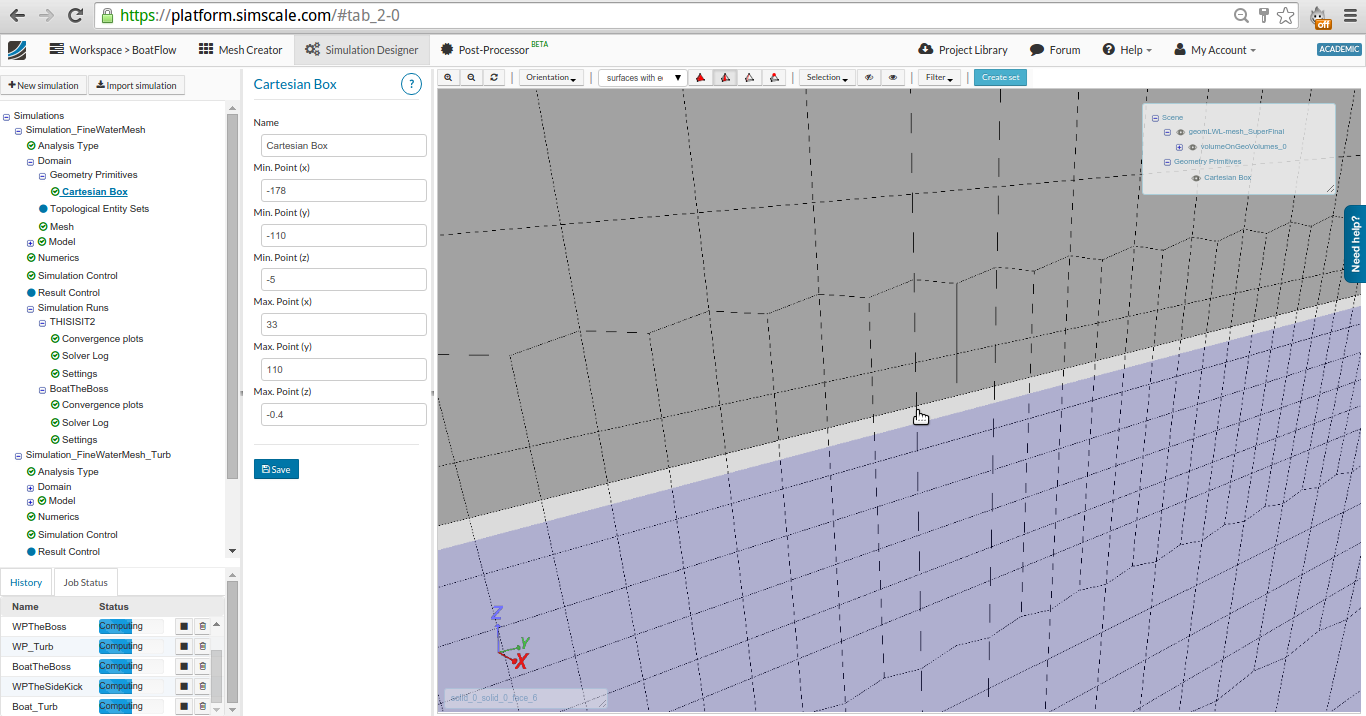Select the wireframe render mode icon
Image resolution: width=1366 pixels, height=716 pixels.
pyautogui.click(x=749, y=78)
